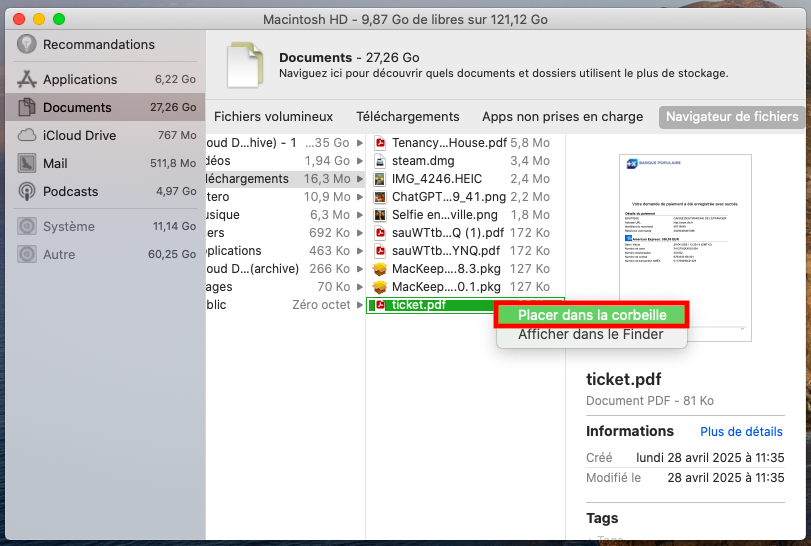Click the MacKeep….8.3.pkg package icon
The image size is (811, 546).
coord(380,269)
